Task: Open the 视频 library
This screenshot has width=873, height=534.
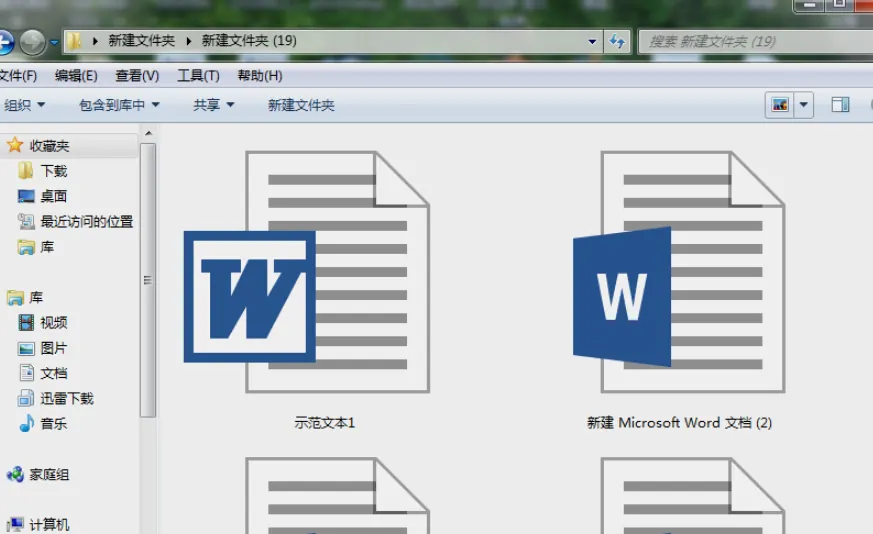Action: pos(54,322)
